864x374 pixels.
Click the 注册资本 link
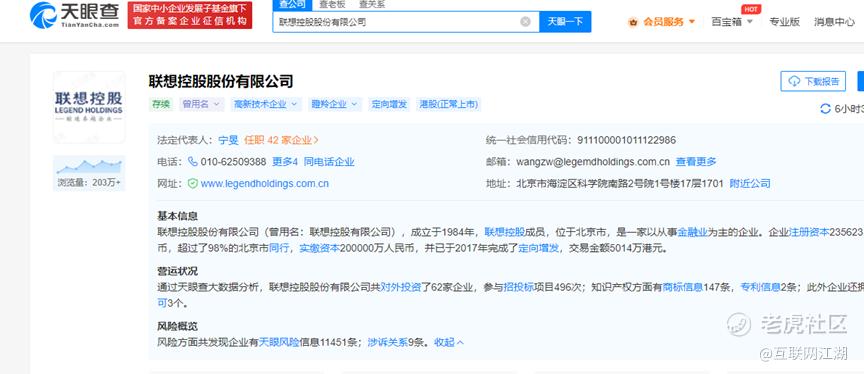coord(809,232)
